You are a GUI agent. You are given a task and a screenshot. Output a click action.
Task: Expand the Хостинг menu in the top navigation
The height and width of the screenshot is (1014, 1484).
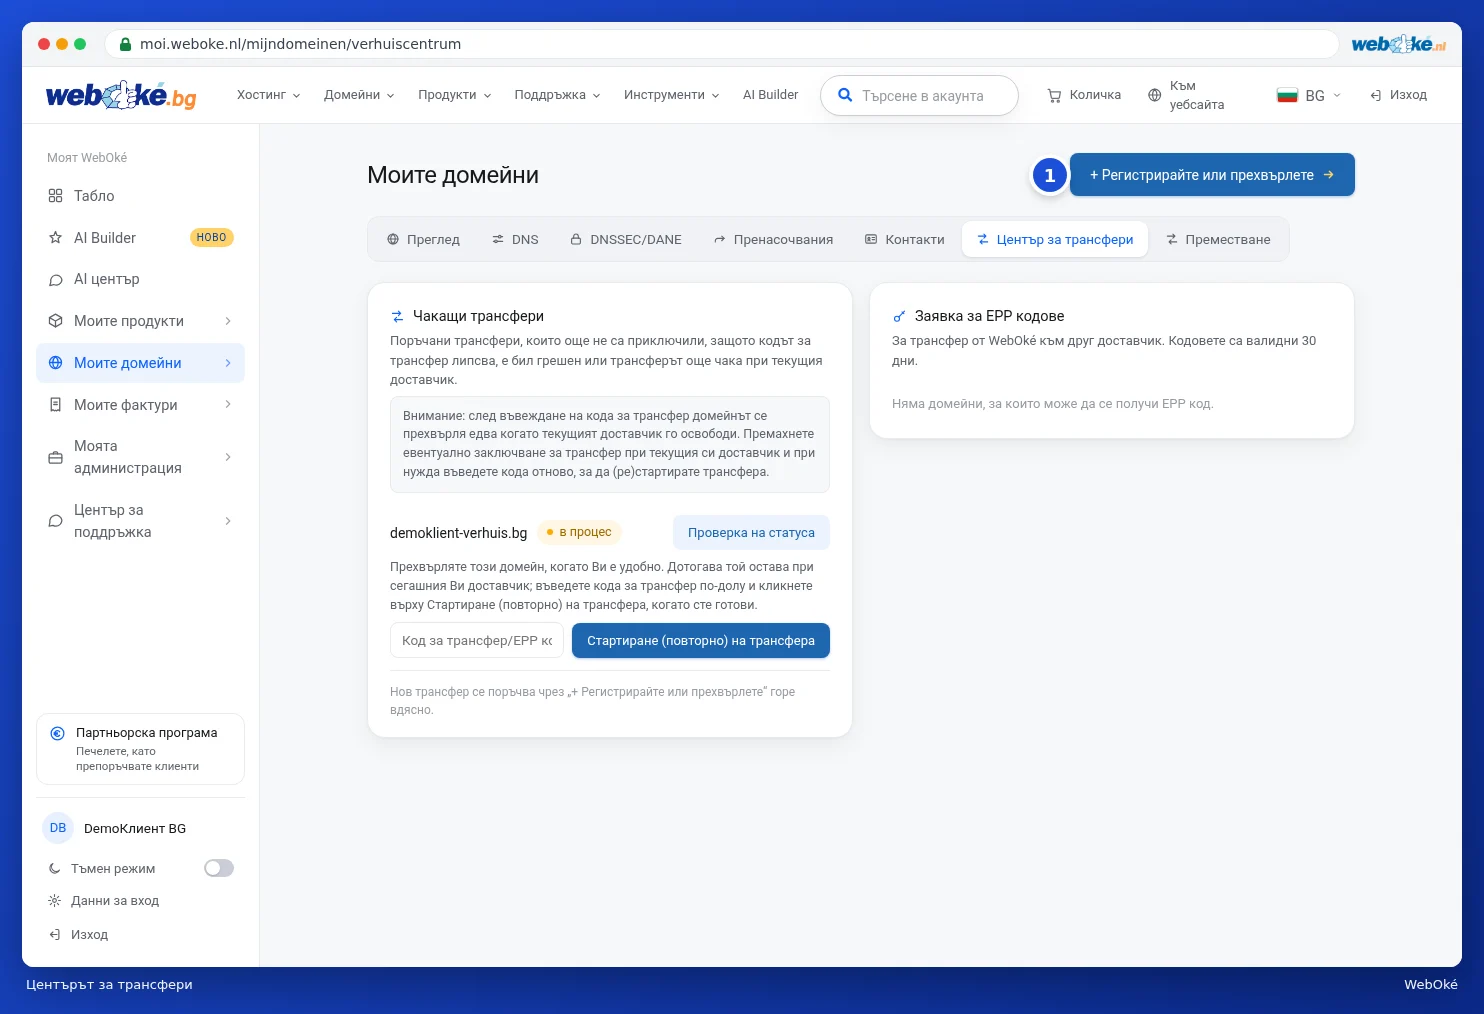tap(268, 95)
